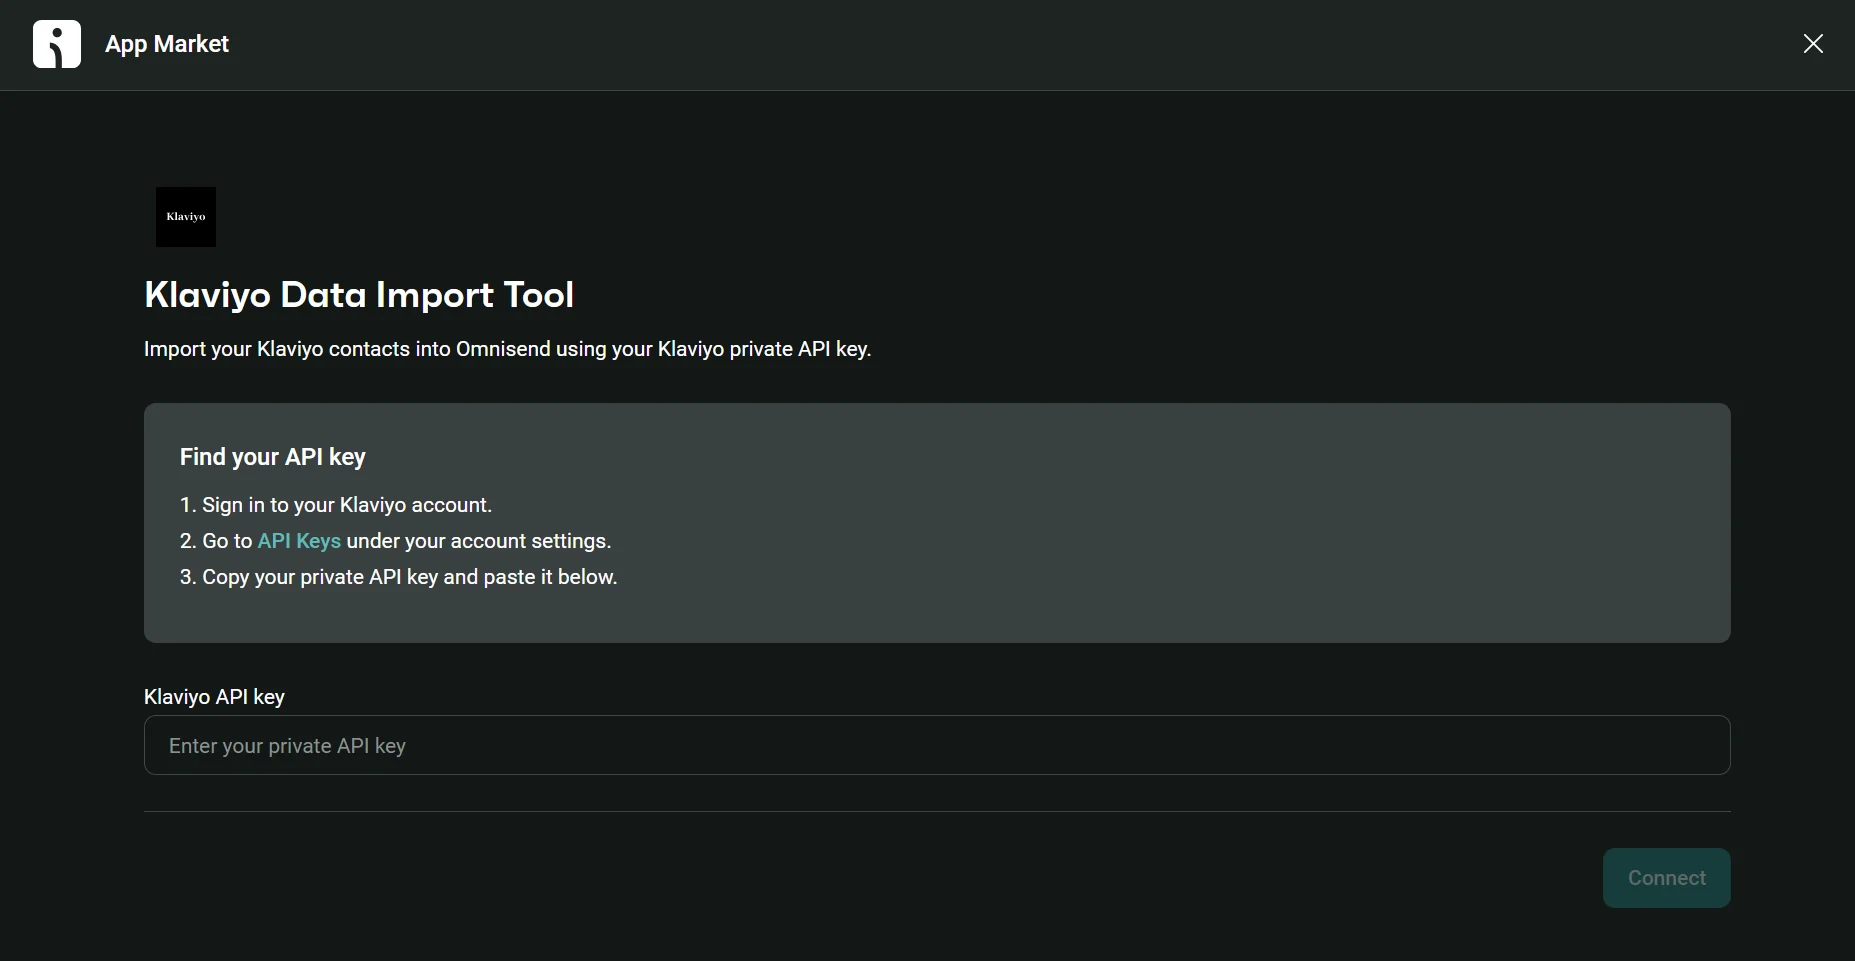The height and width of the screenshot is (961, 1855).
Task: Click step 3 Copy your private API key text
Action: (x=399, y=577)
